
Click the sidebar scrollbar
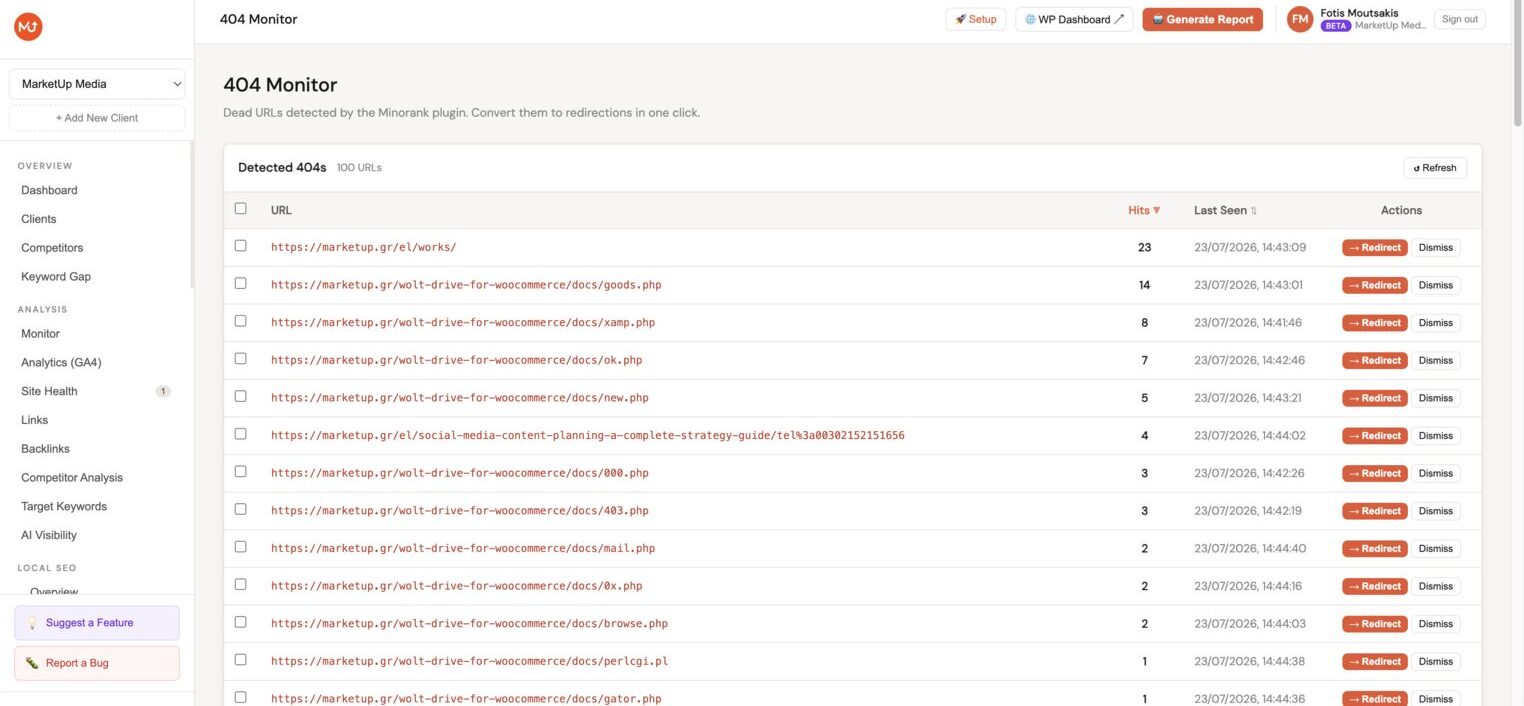click(191, 215)
